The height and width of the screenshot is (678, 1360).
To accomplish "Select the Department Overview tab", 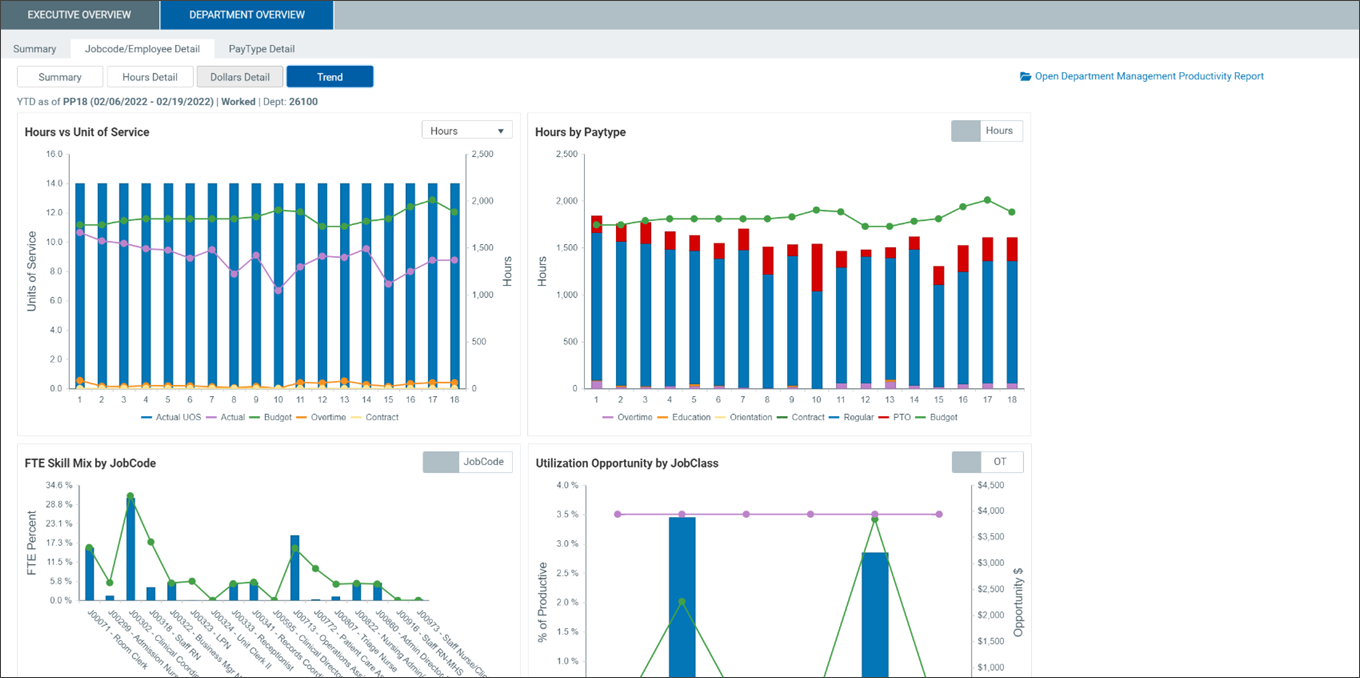I will tap(246, 15).
